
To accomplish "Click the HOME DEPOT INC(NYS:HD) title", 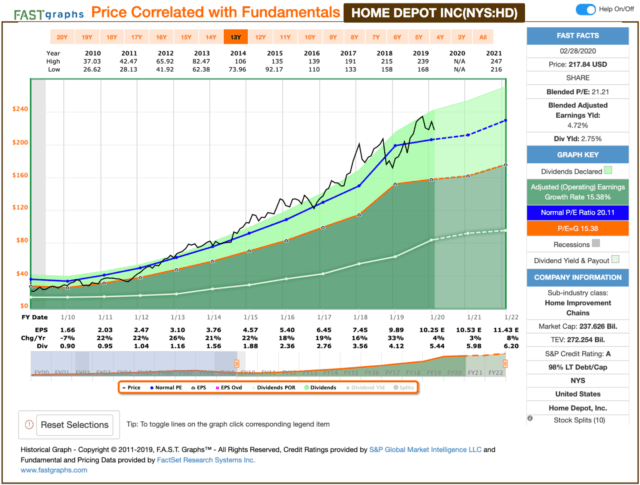I will 434,13.
